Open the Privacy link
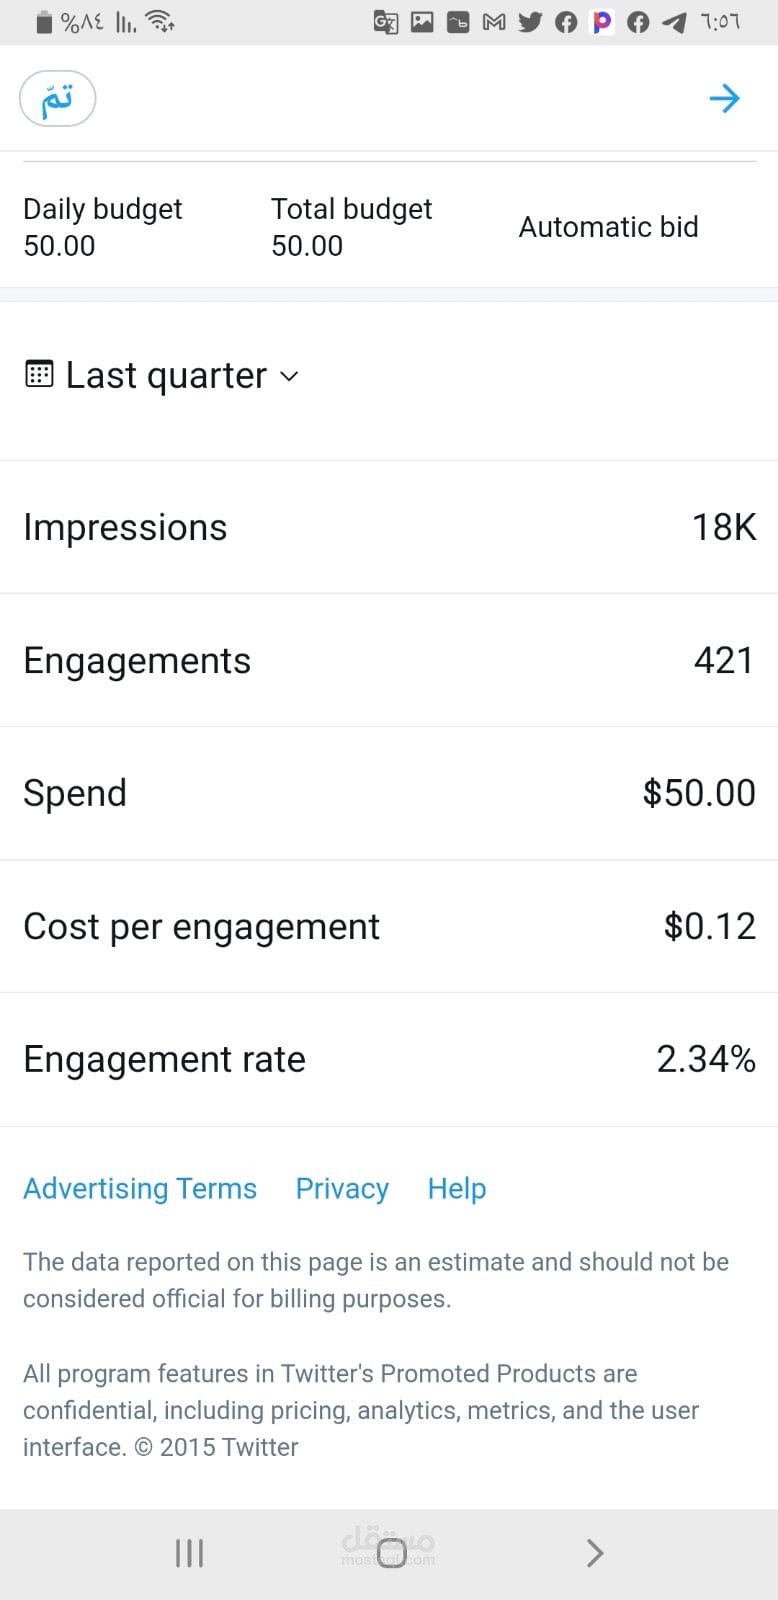 pyautogui.click(x=342, y=1188)
